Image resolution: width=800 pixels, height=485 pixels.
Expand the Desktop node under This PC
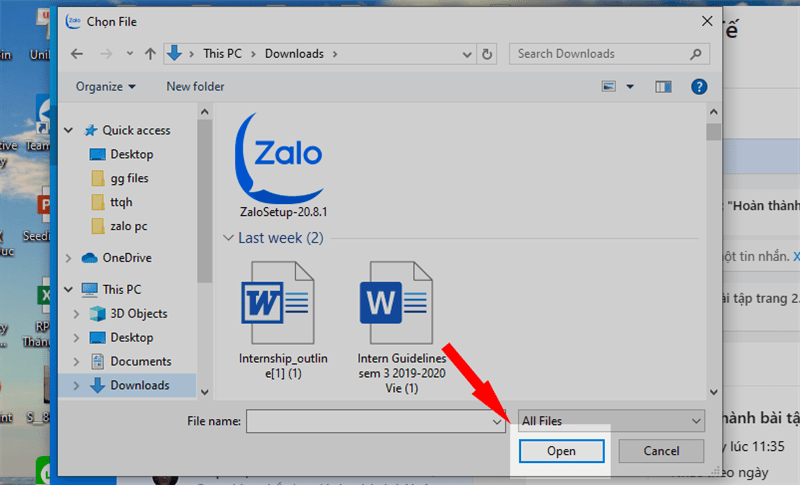click(x=77, y=338)
